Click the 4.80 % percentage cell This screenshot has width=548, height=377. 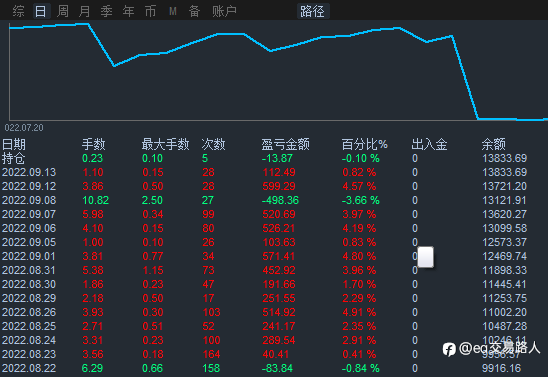point(359,256)
